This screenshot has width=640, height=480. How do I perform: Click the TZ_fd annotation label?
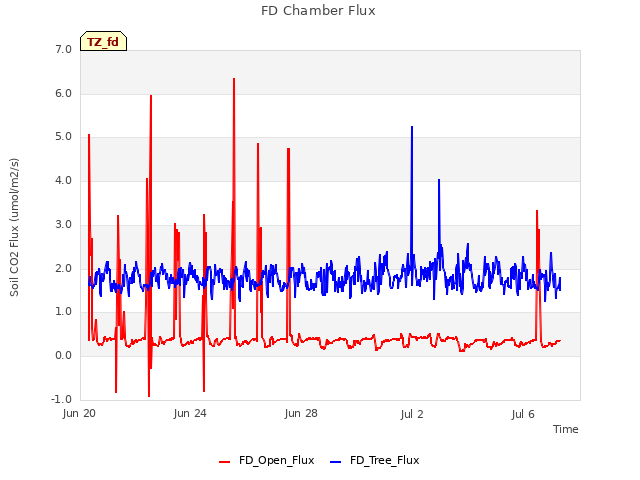click(103, 41)
